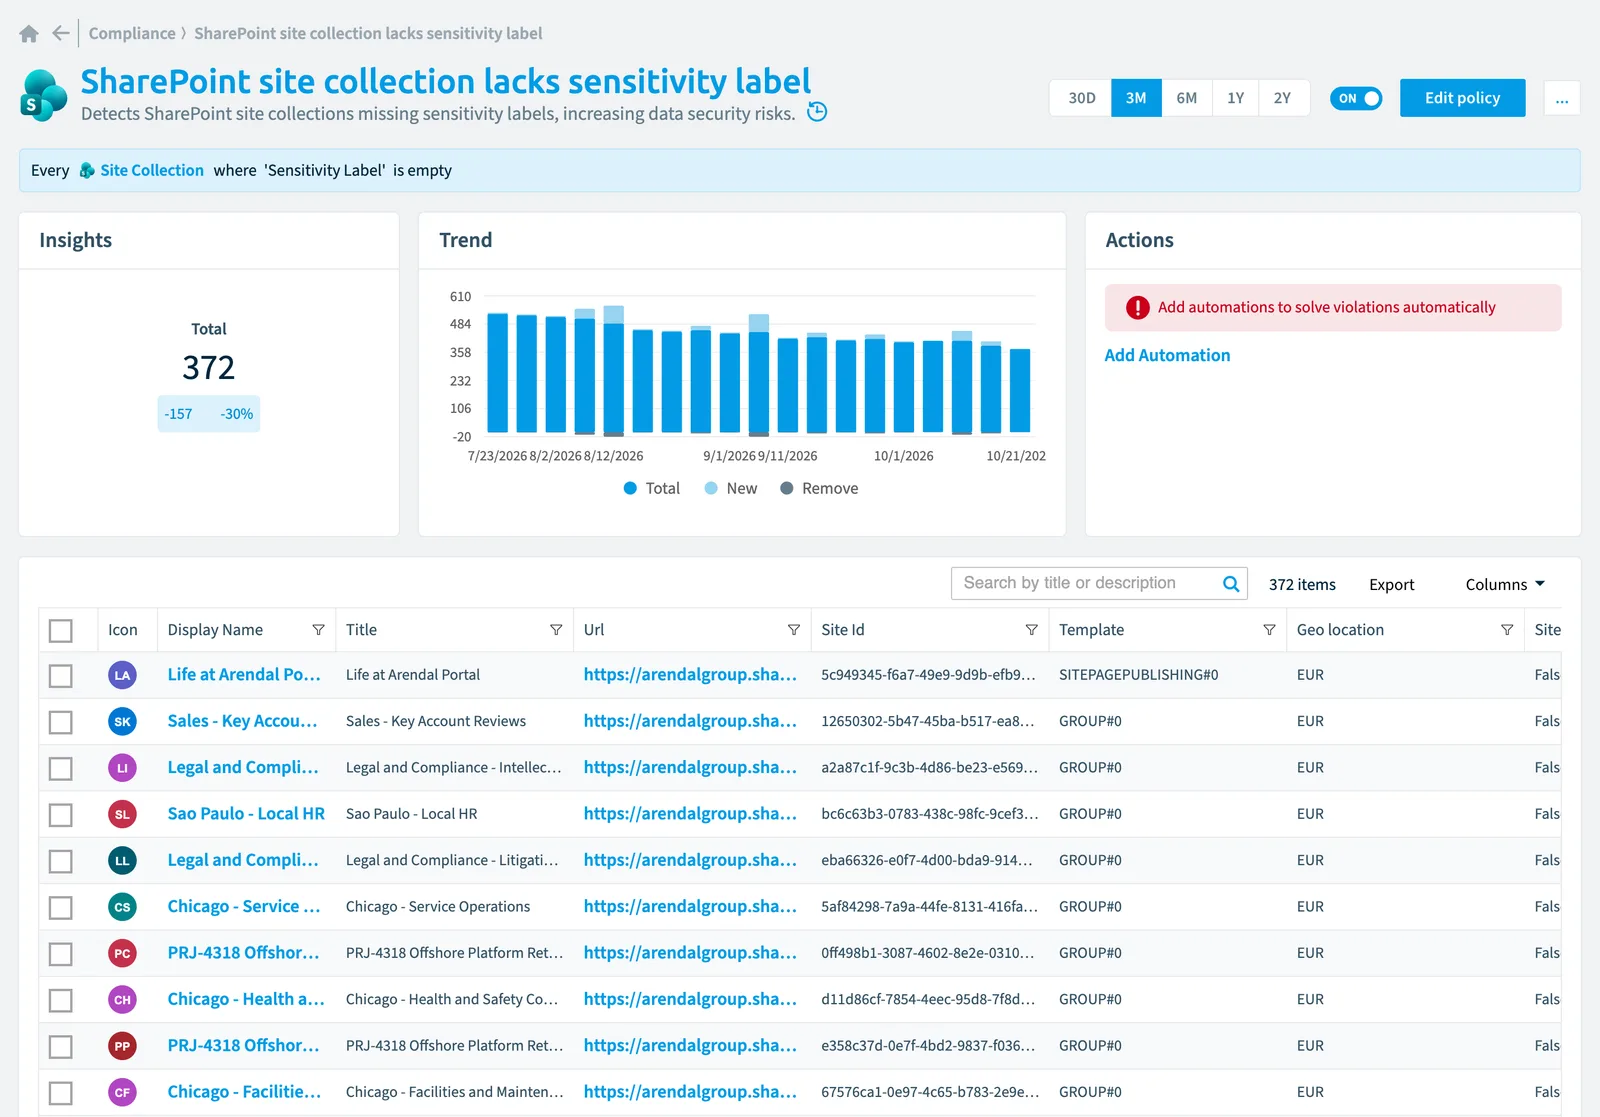Click the Site Collection icon in query bar

tap(87, 171)
